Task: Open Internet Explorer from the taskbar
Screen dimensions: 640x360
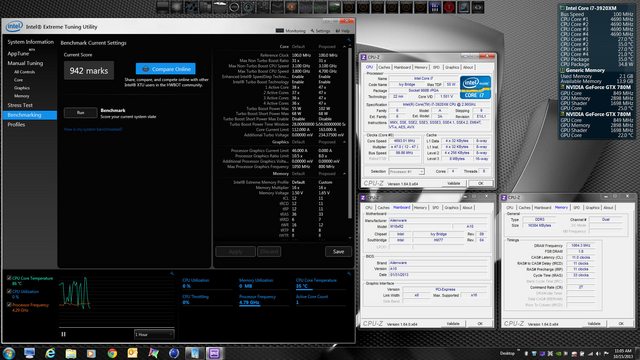Action: 50,353
